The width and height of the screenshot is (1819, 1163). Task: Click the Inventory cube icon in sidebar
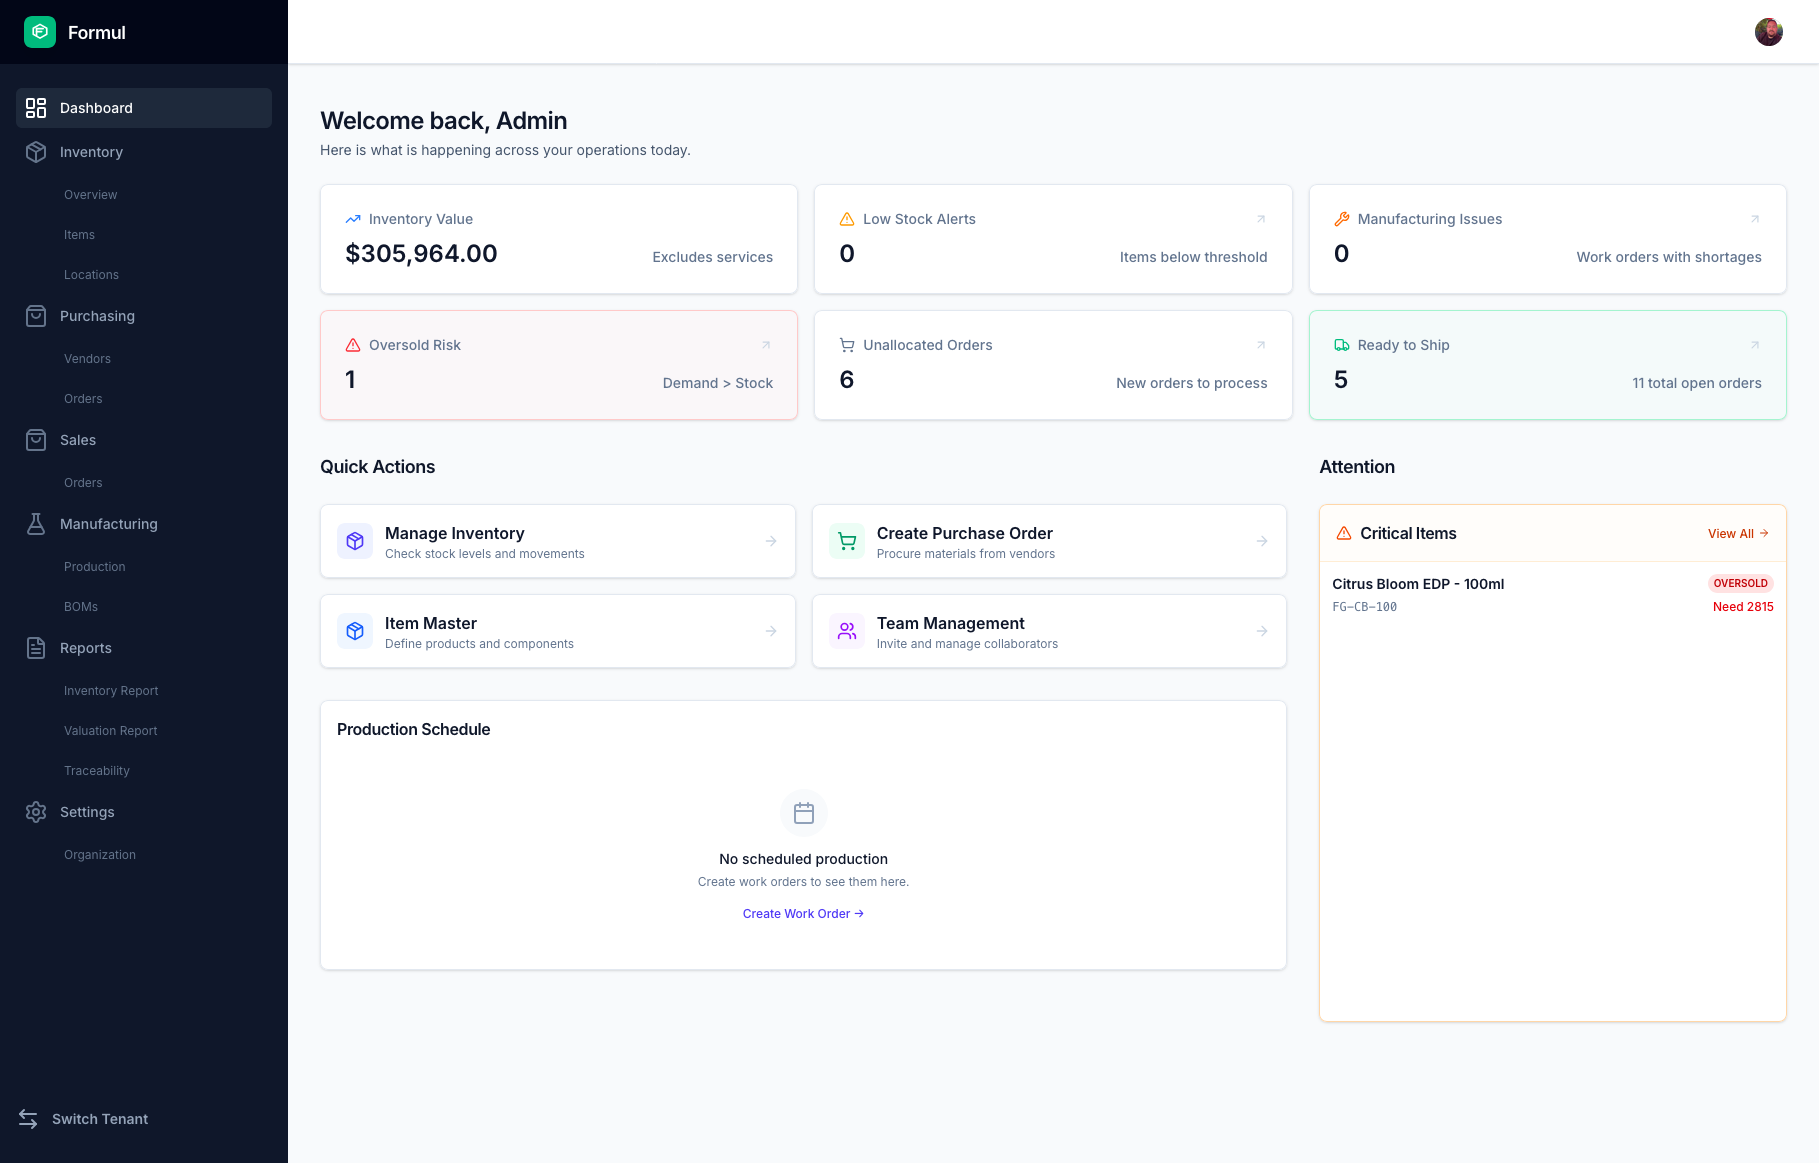36,152
